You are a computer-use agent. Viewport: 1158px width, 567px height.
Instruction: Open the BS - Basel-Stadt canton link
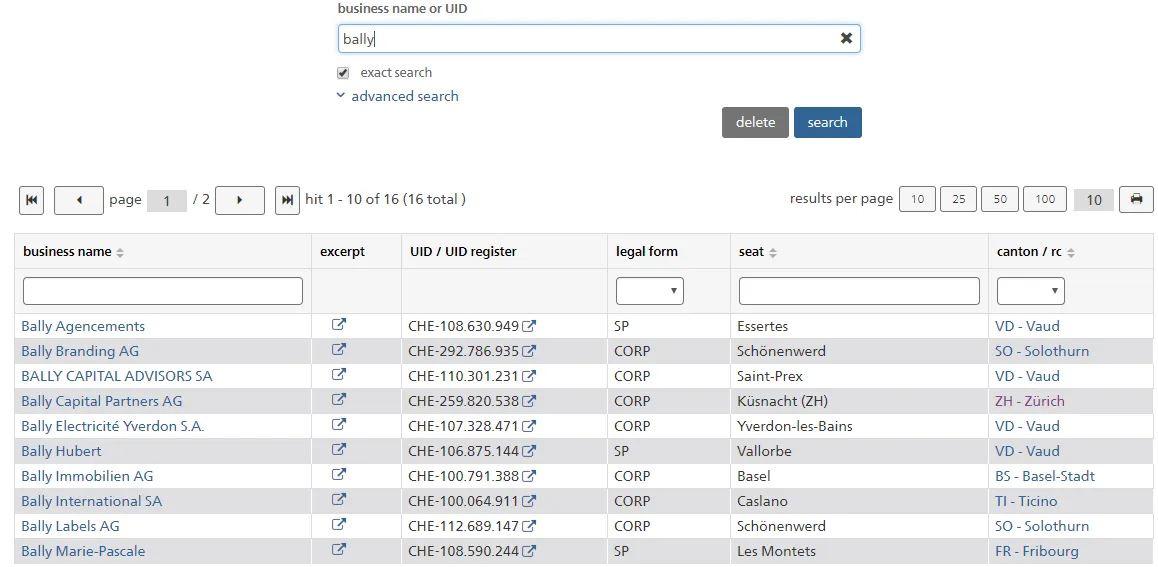pos(1045,477)
